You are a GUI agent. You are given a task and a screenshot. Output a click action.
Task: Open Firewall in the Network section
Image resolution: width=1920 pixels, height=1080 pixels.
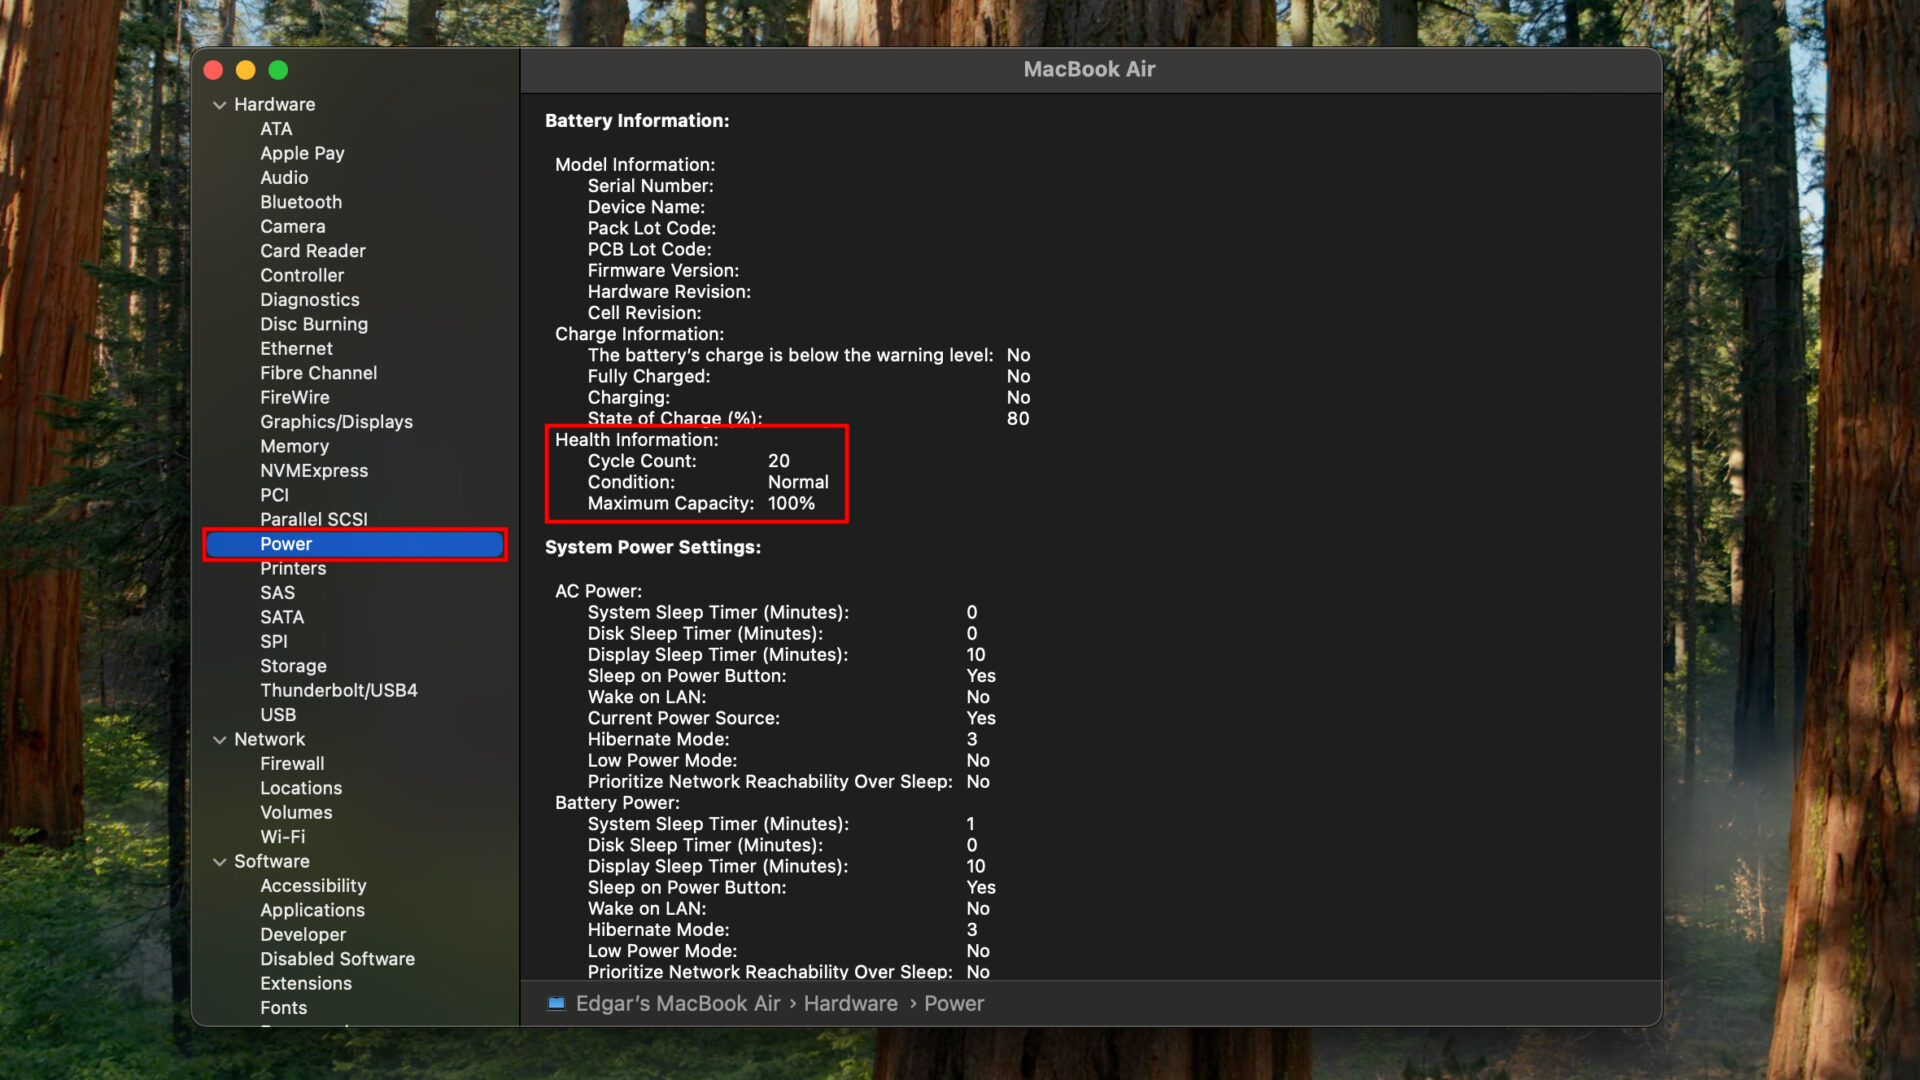[x=292, y=764]
